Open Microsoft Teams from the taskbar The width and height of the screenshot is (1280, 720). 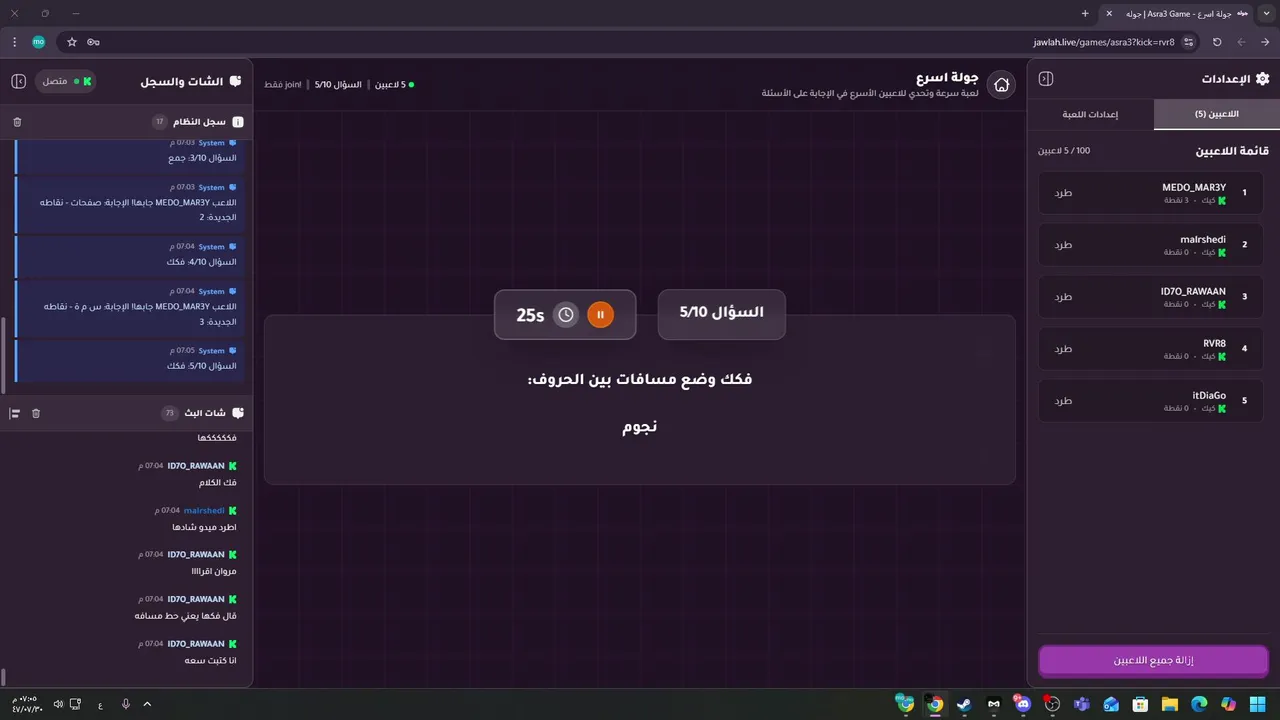tap(1081, 704)
